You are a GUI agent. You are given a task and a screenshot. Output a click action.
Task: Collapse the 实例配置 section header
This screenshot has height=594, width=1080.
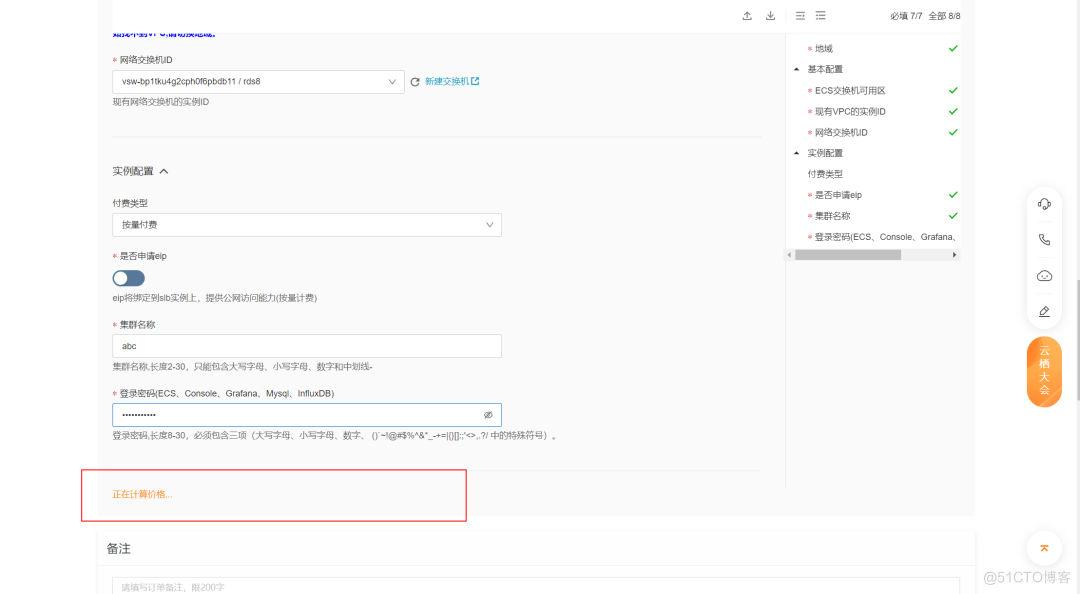(x=141, y=171)
